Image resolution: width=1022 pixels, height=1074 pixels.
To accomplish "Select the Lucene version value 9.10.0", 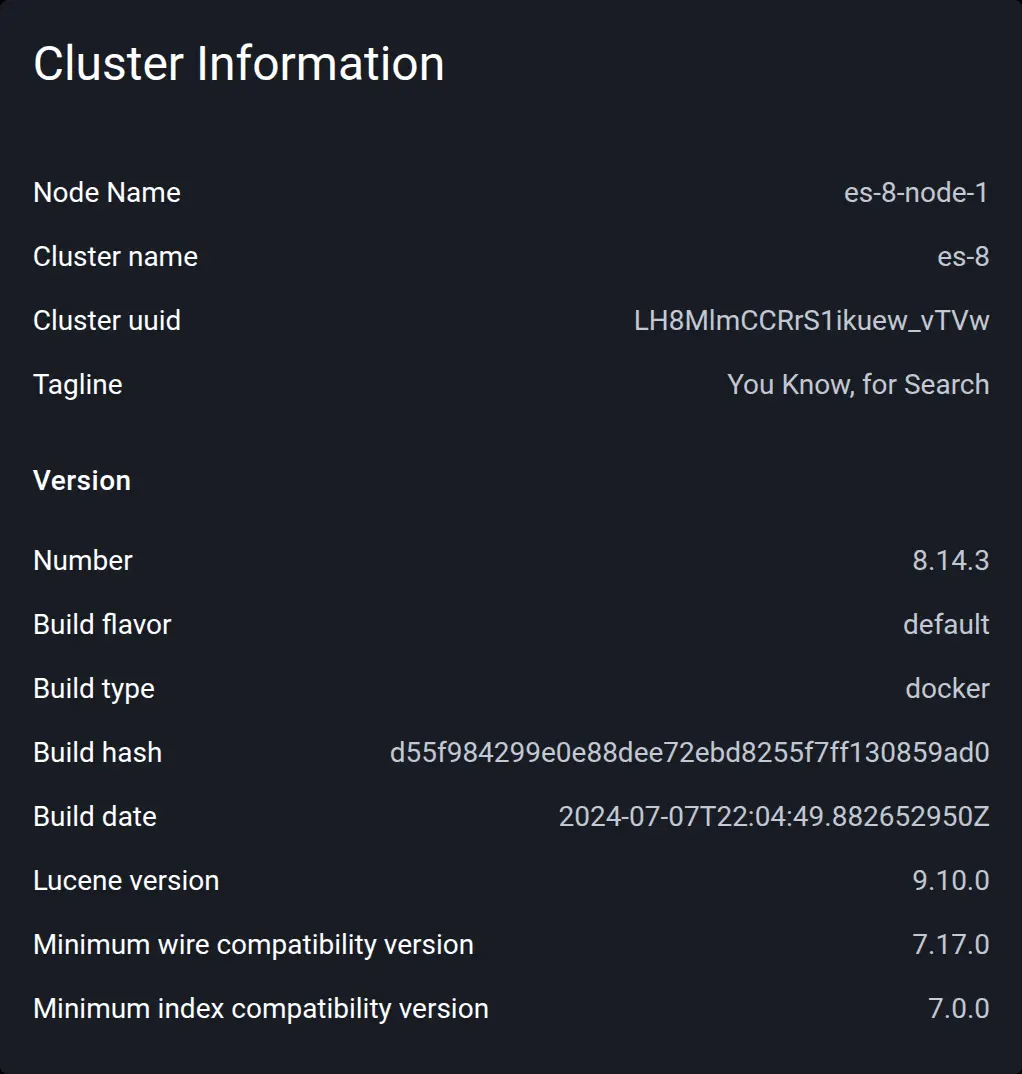I will click(x=951, y=881).
